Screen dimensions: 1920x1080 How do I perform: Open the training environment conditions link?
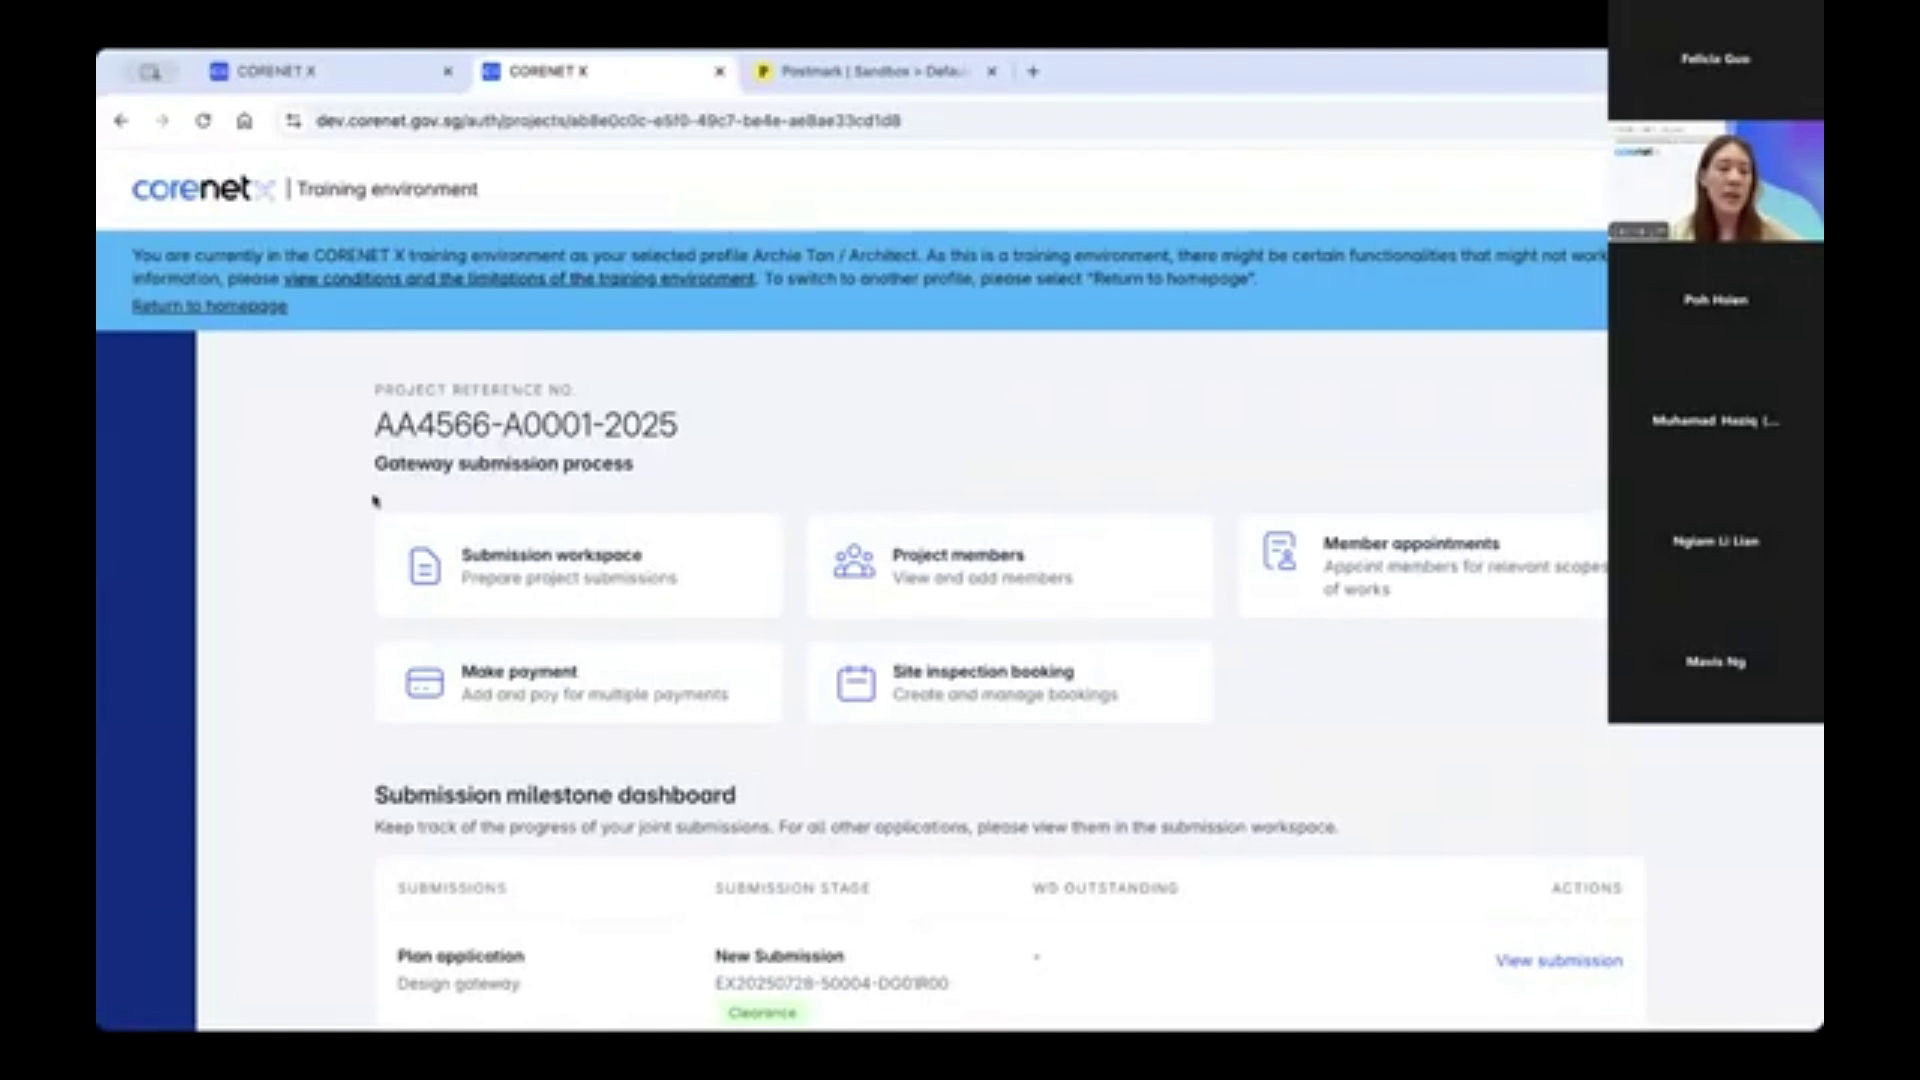point(519,278)
